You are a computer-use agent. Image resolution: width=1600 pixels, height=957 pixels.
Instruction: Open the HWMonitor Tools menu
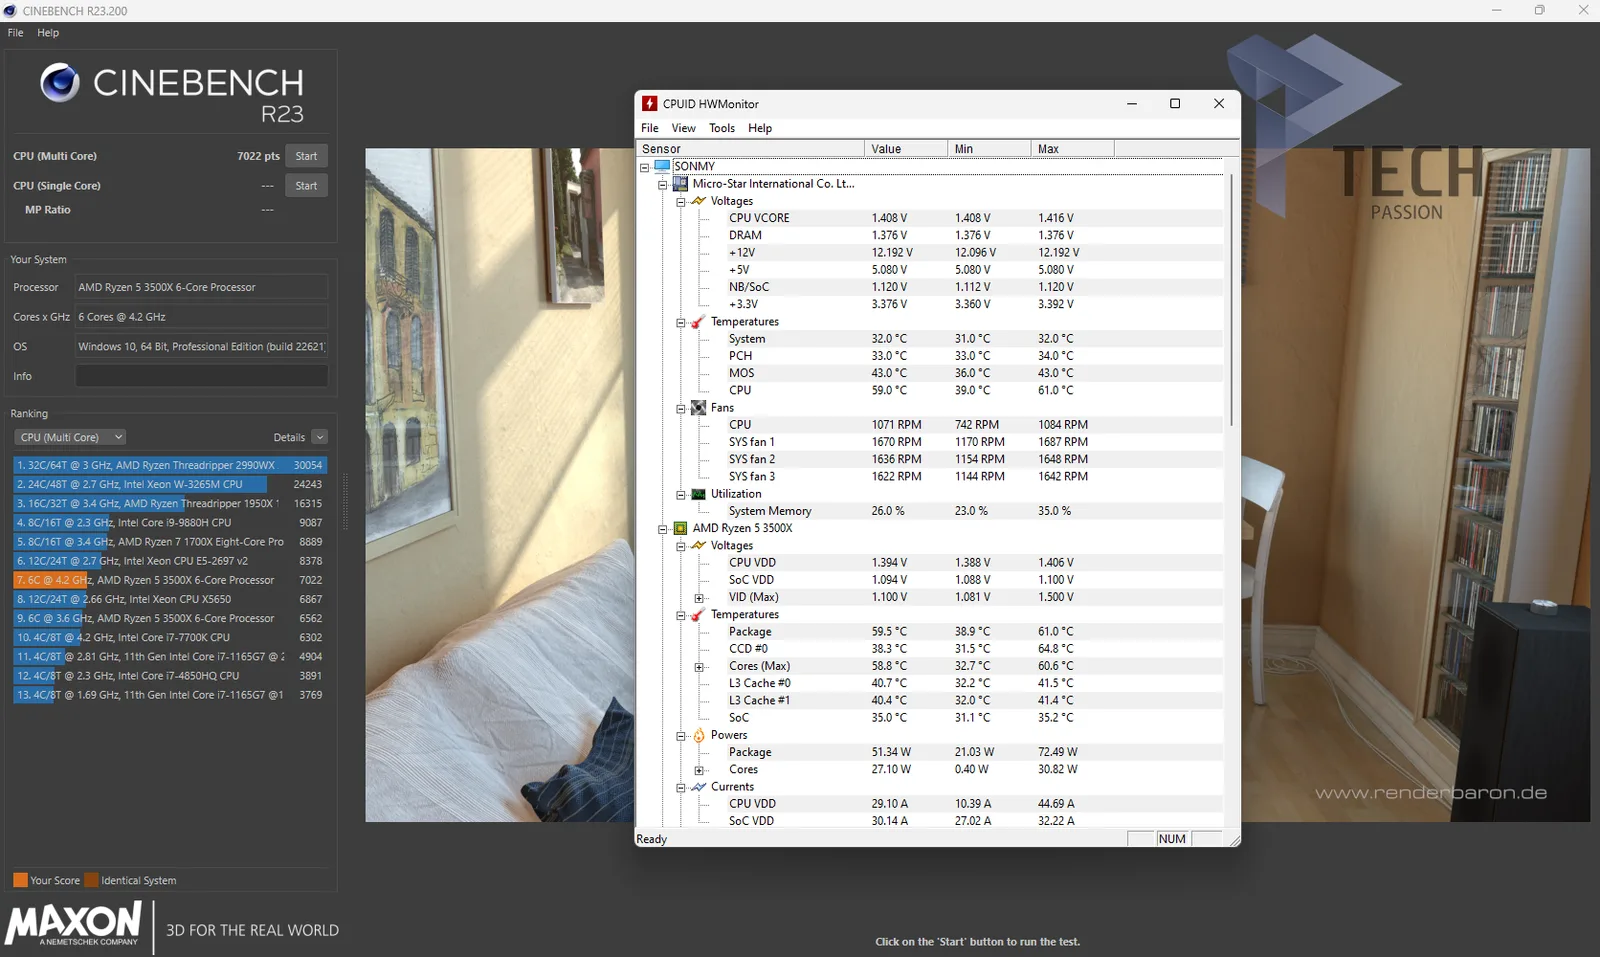(x=722, y=128)
